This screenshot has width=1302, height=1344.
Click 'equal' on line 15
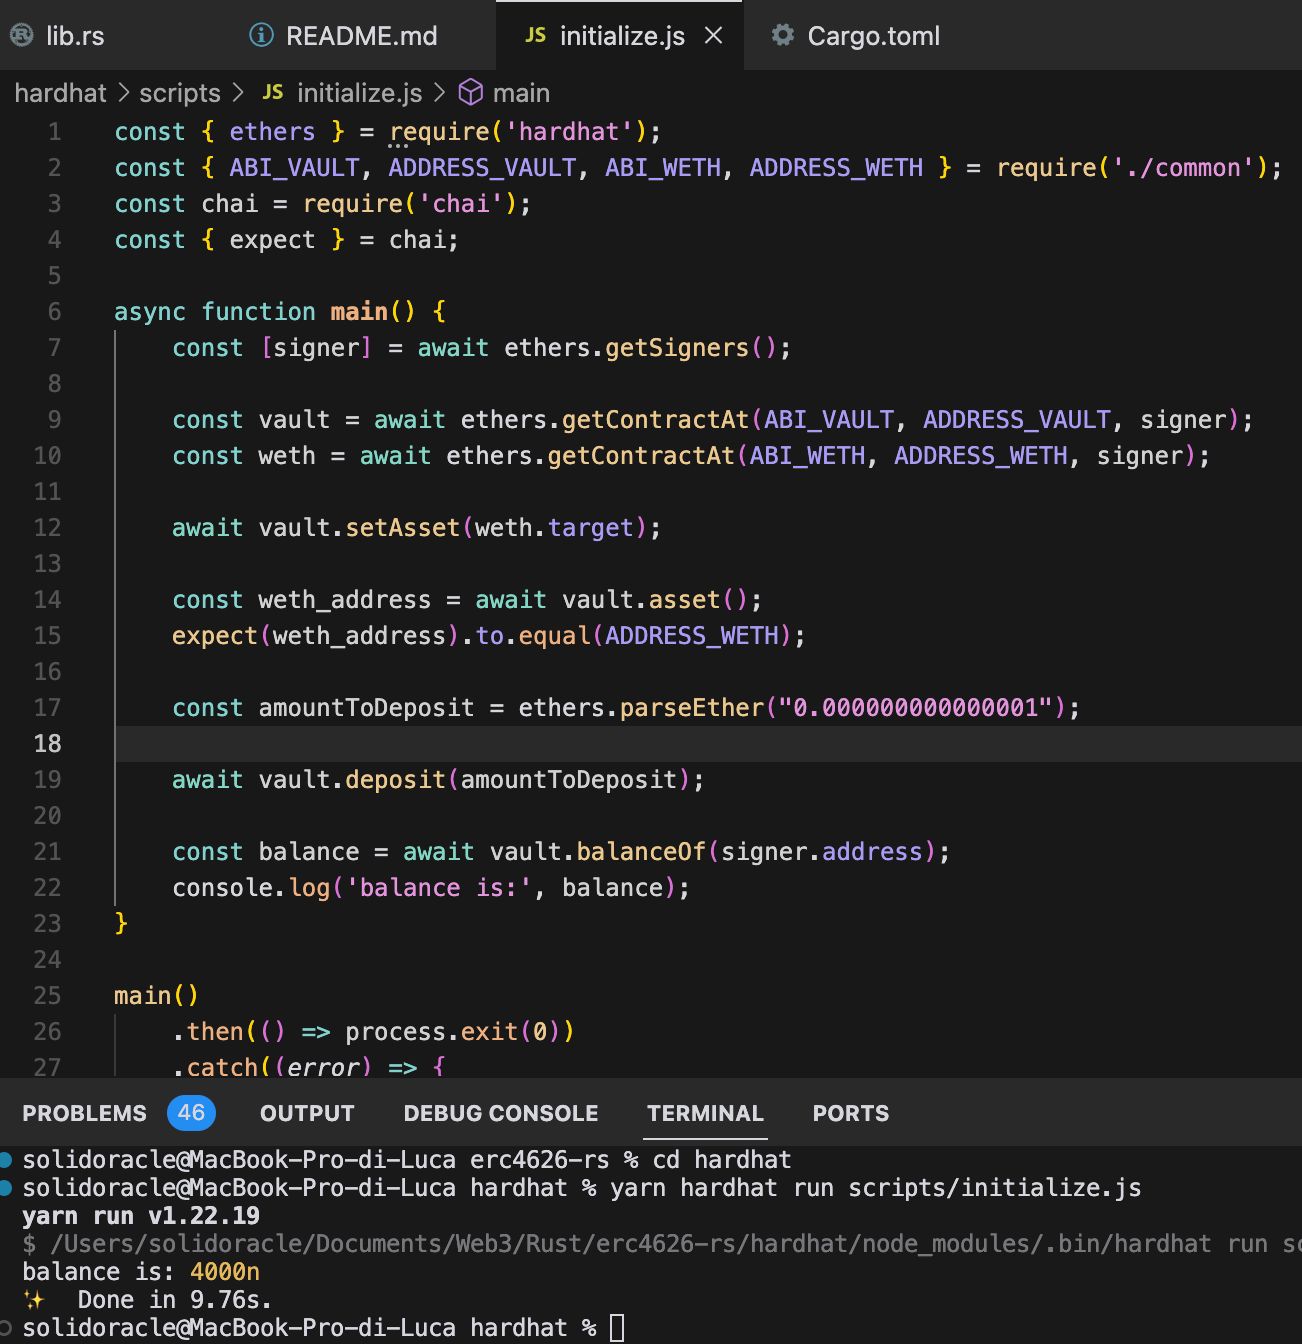point(555,636)
